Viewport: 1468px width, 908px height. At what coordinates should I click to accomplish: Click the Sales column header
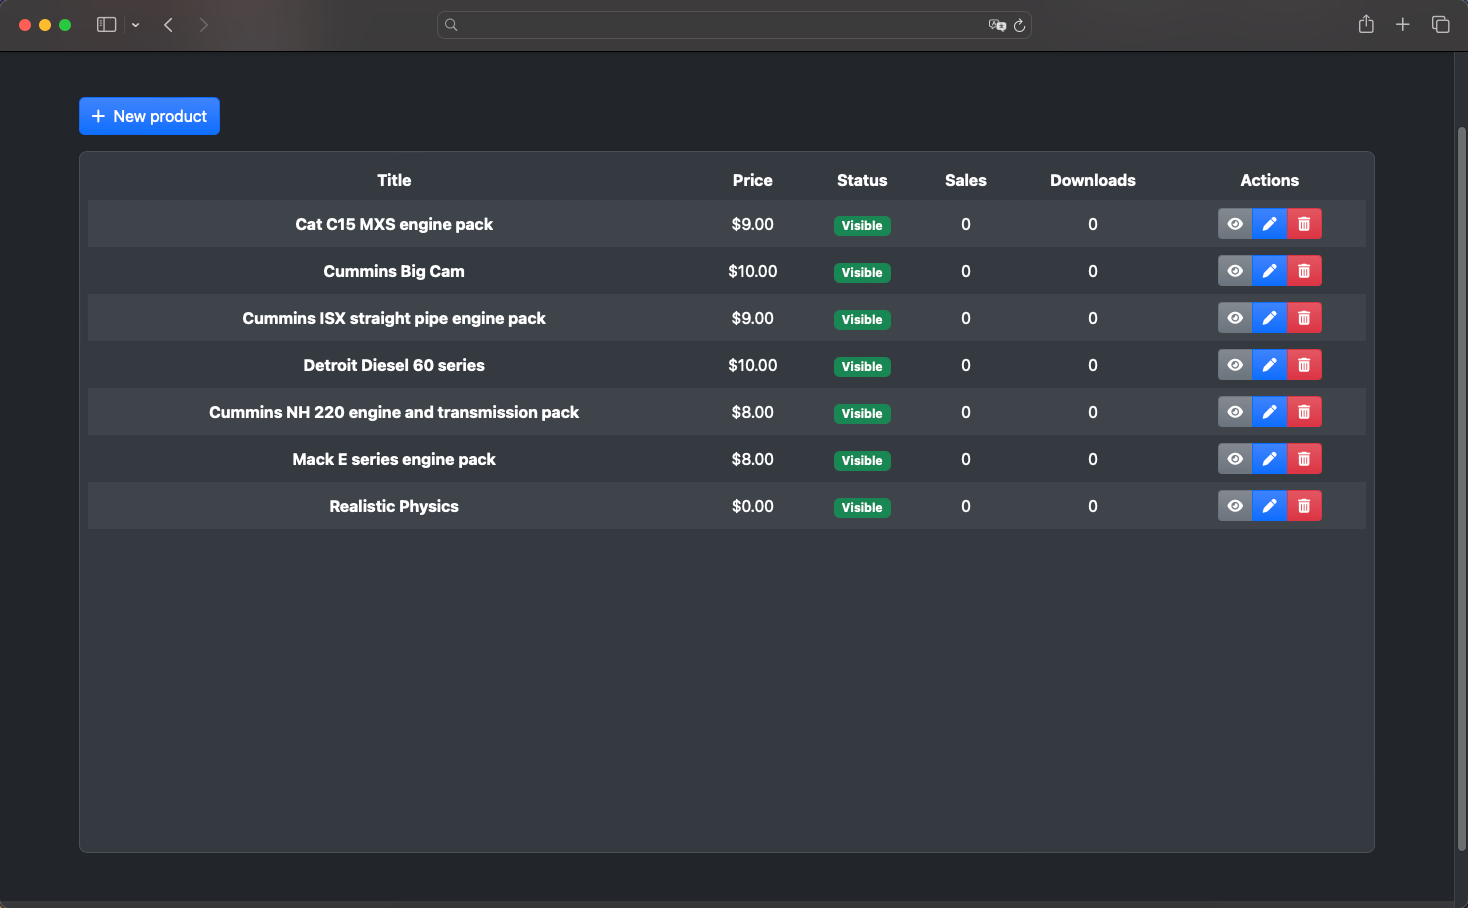click(x=966, y=180)
